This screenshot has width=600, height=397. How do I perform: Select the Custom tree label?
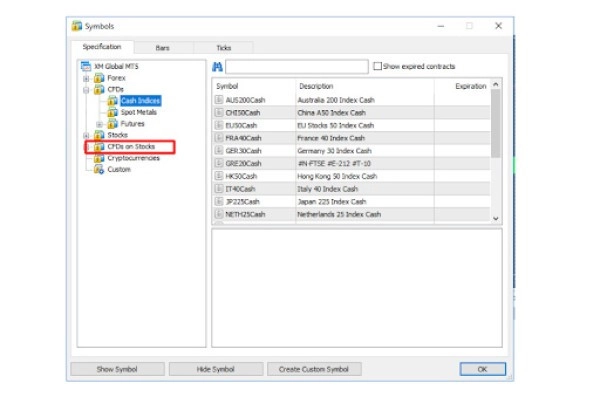(x=119, y=169)
